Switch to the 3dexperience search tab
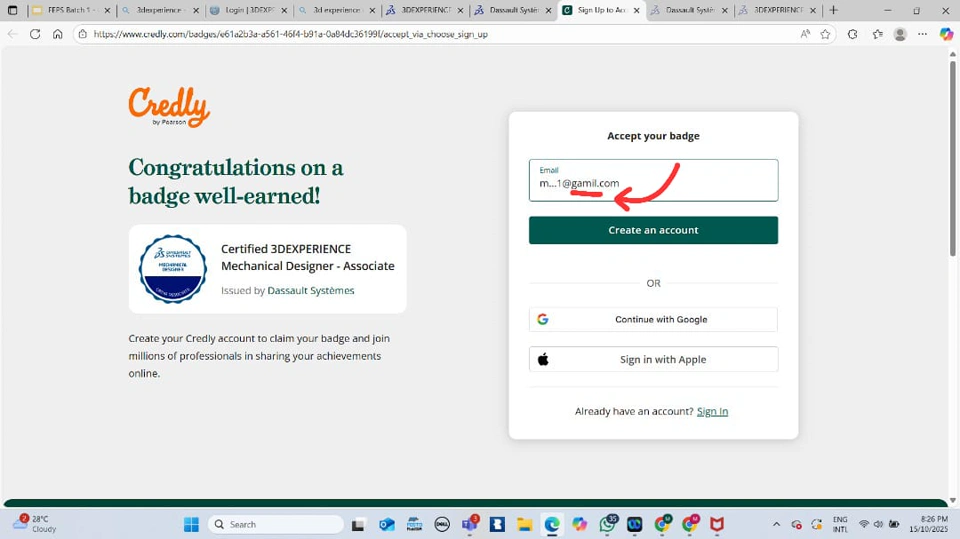 (160, 10)
